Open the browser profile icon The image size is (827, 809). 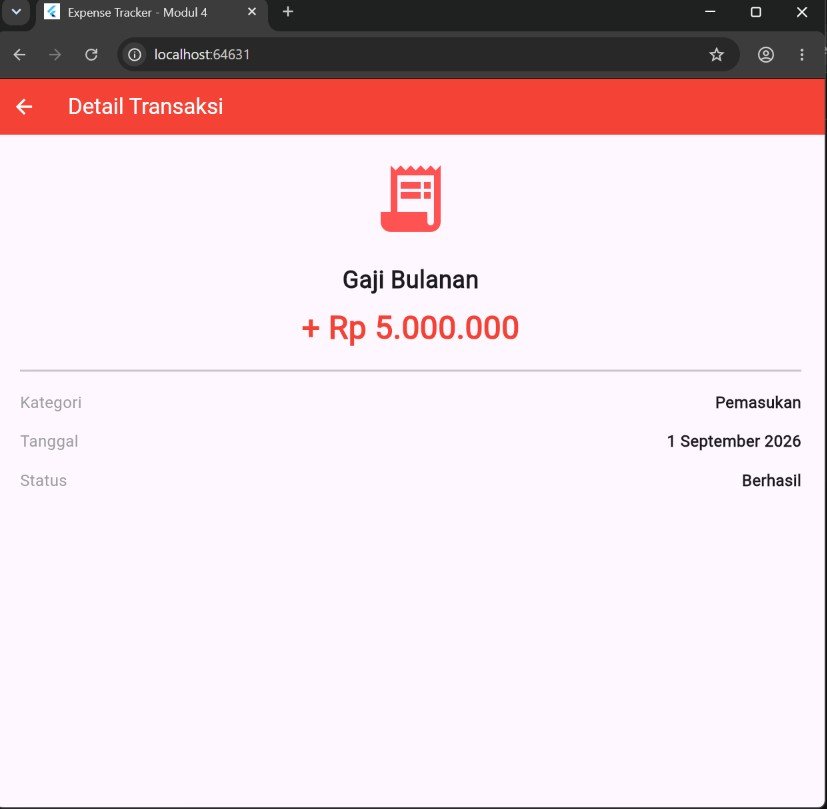pos(766,55)
